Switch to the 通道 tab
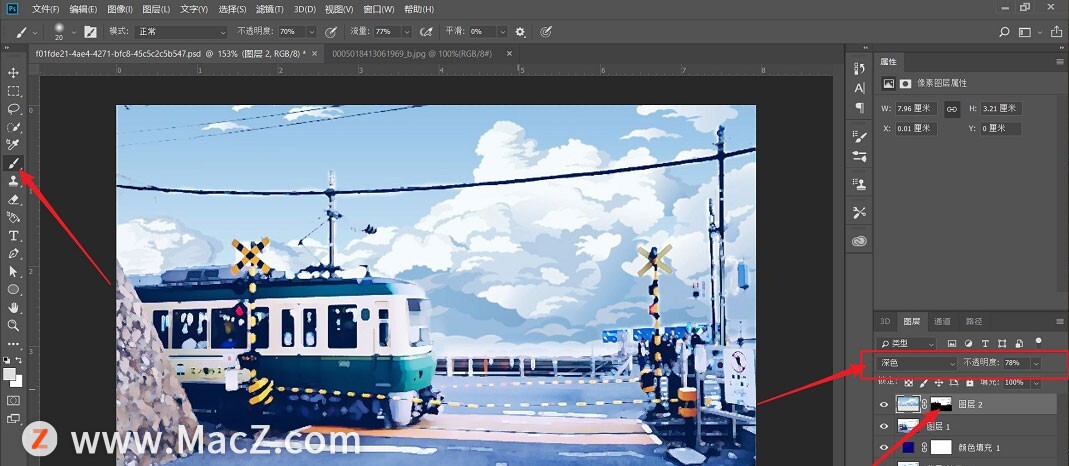Viewport: 1069px width, 466px height. coord(942,321)
